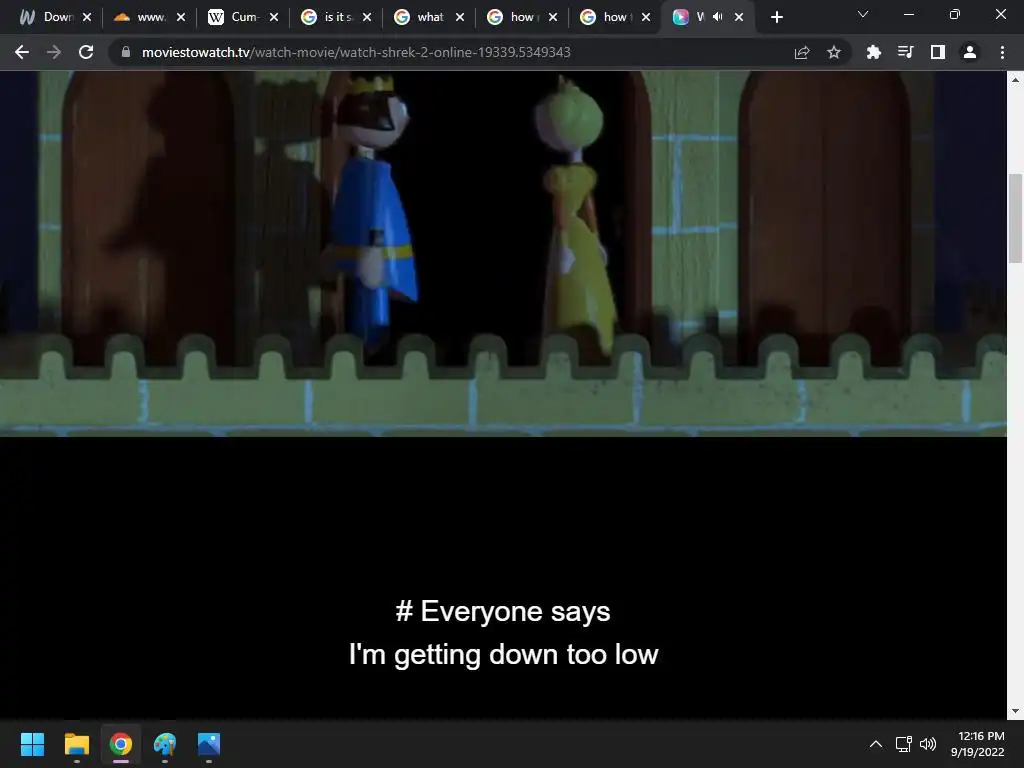
Task: Open a new tab
Action: tap(776, 18)
